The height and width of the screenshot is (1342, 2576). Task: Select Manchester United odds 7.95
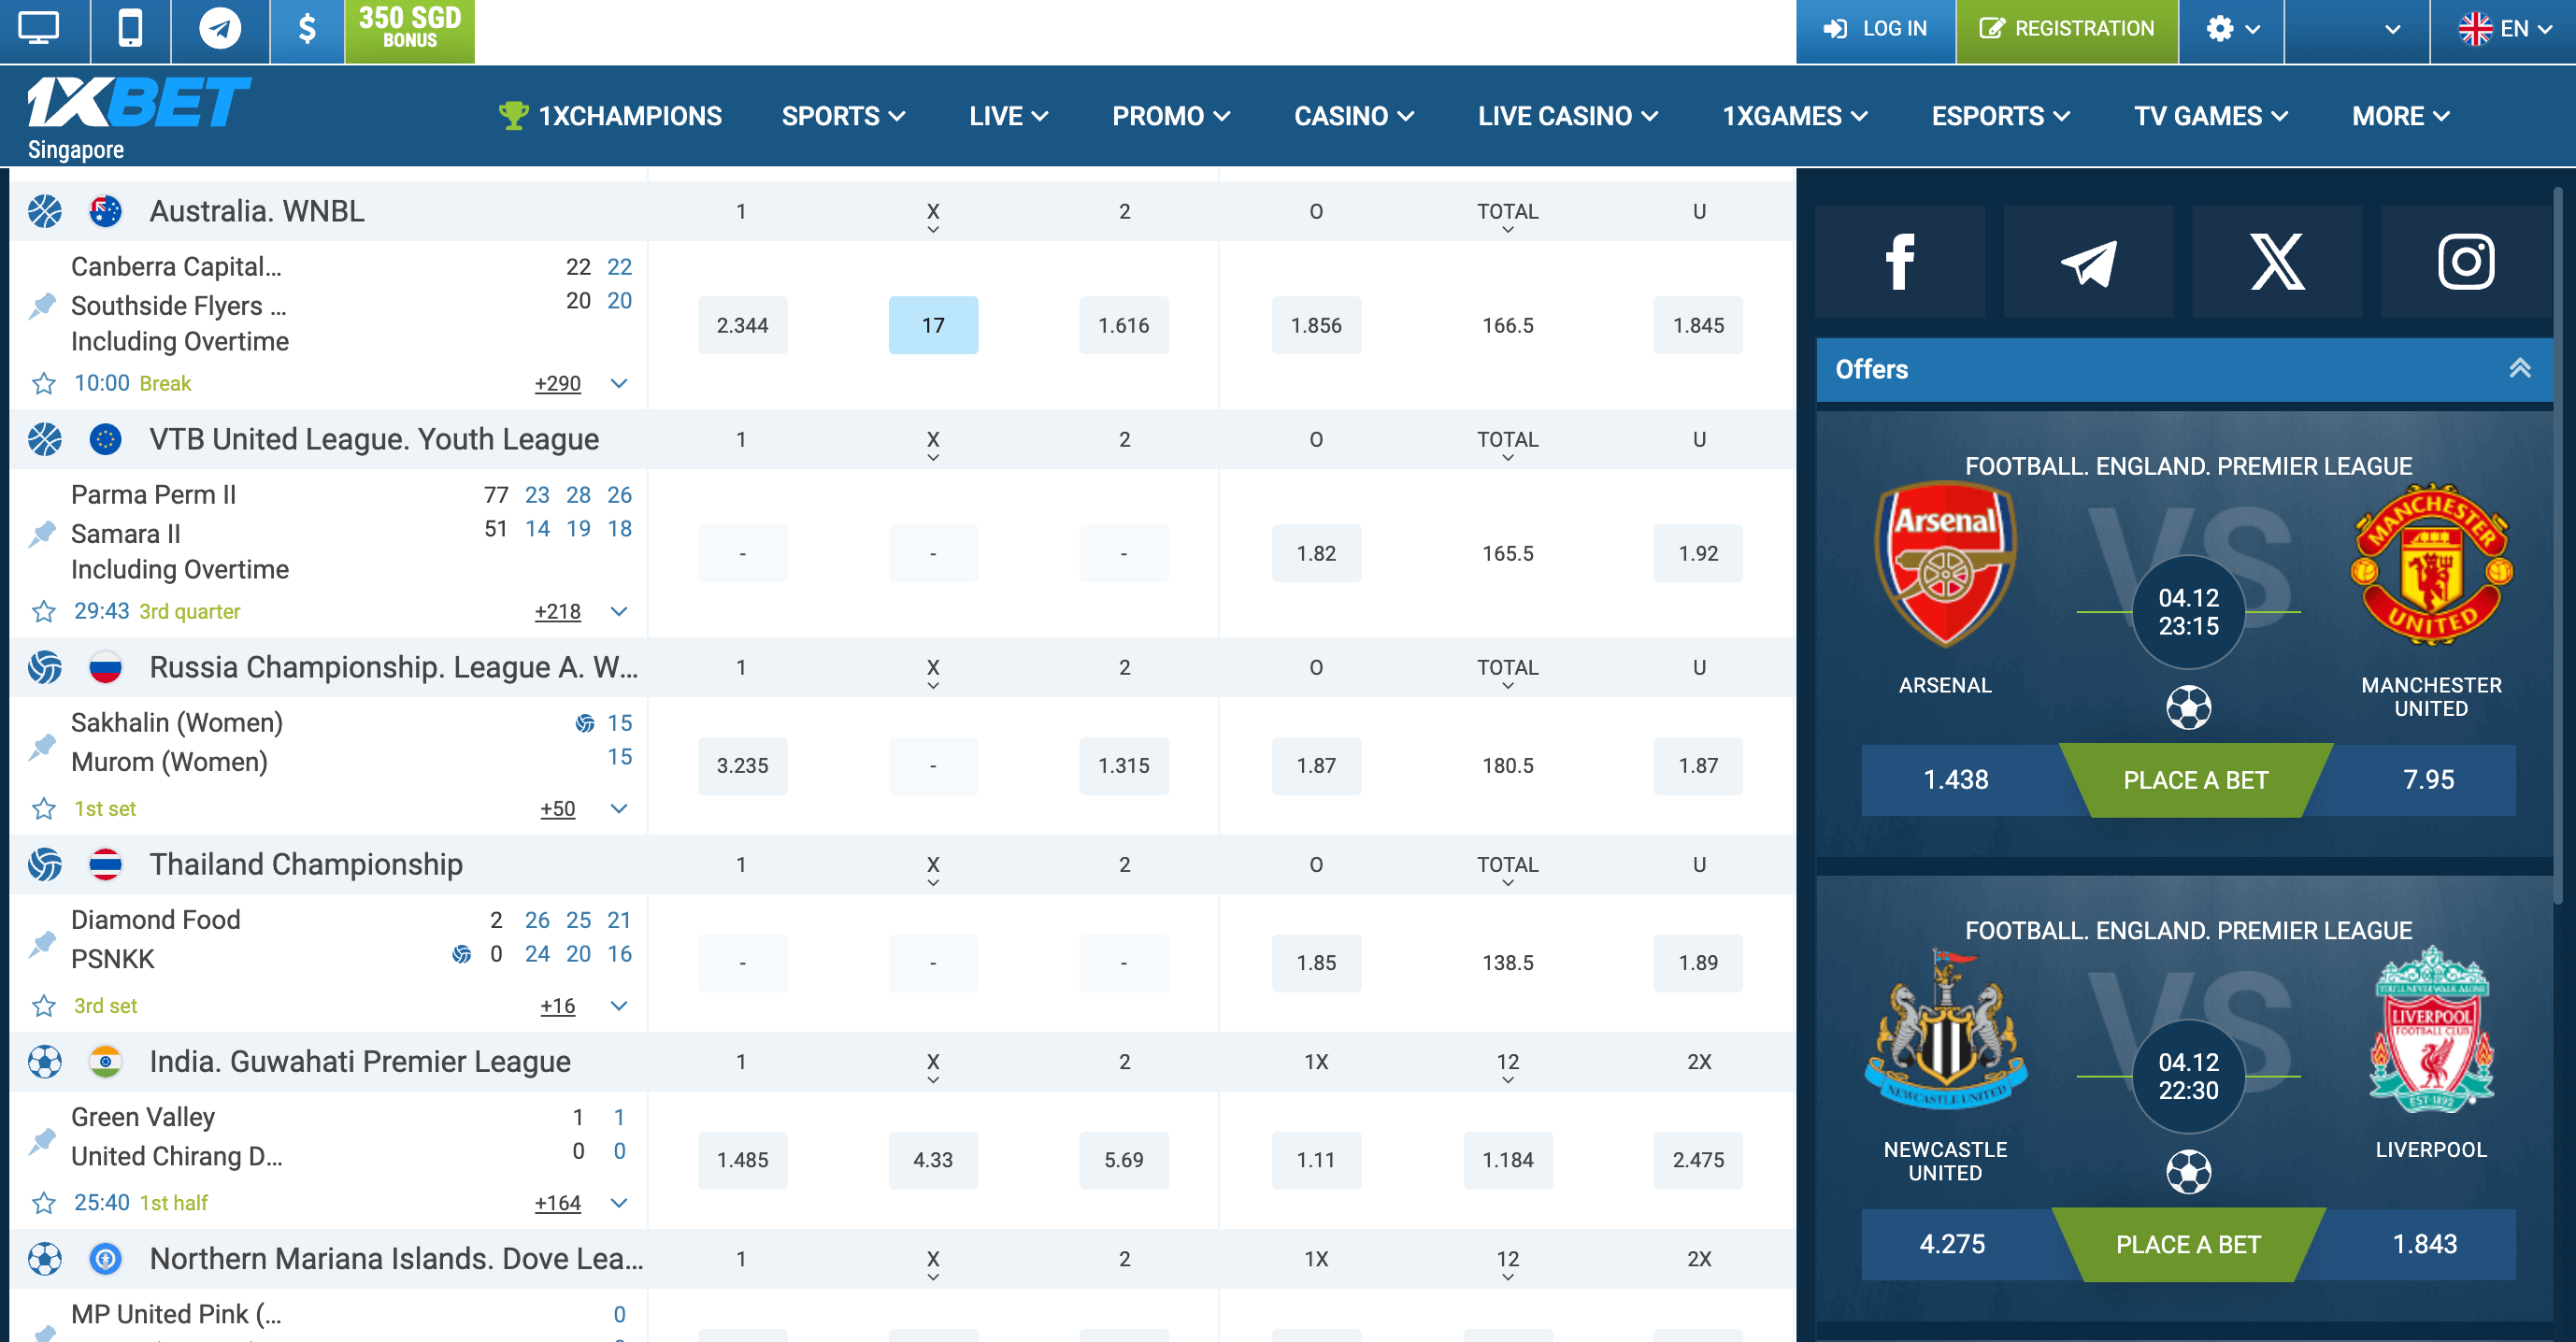pyautogui.click(x=2428, y=780)
